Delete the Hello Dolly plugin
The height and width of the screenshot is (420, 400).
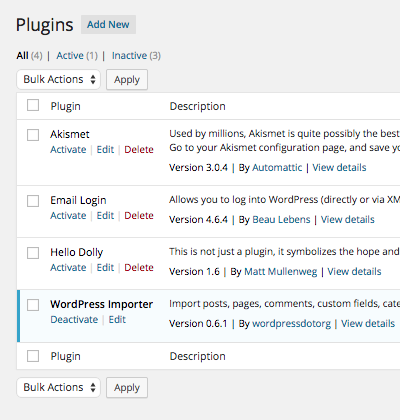139,268
